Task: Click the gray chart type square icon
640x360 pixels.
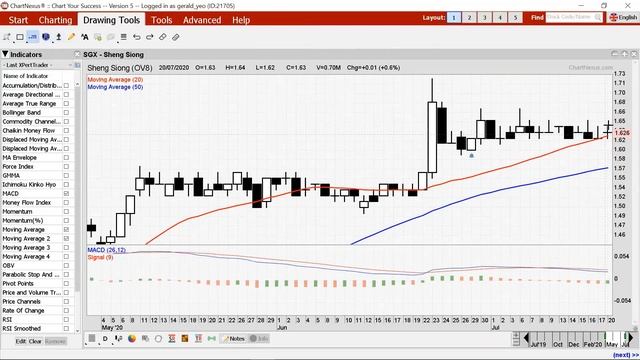Action: click(x=92, y=338)
